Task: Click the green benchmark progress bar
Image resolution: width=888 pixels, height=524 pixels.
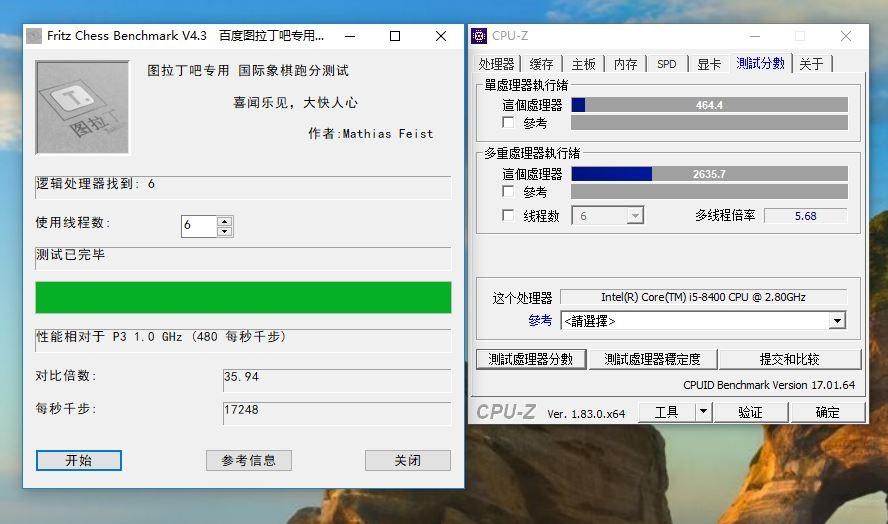Action: pyautogui.click(x=244, y=297)
